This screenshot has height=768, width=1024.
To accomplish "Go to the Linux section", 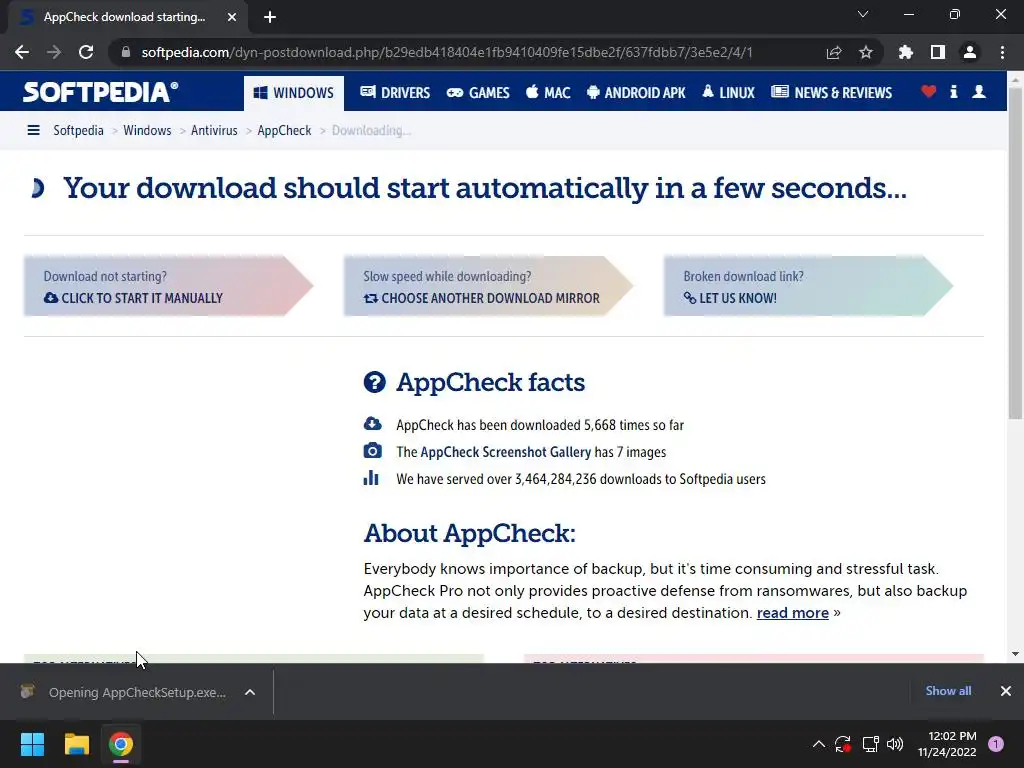I will (x=728, y=93).
